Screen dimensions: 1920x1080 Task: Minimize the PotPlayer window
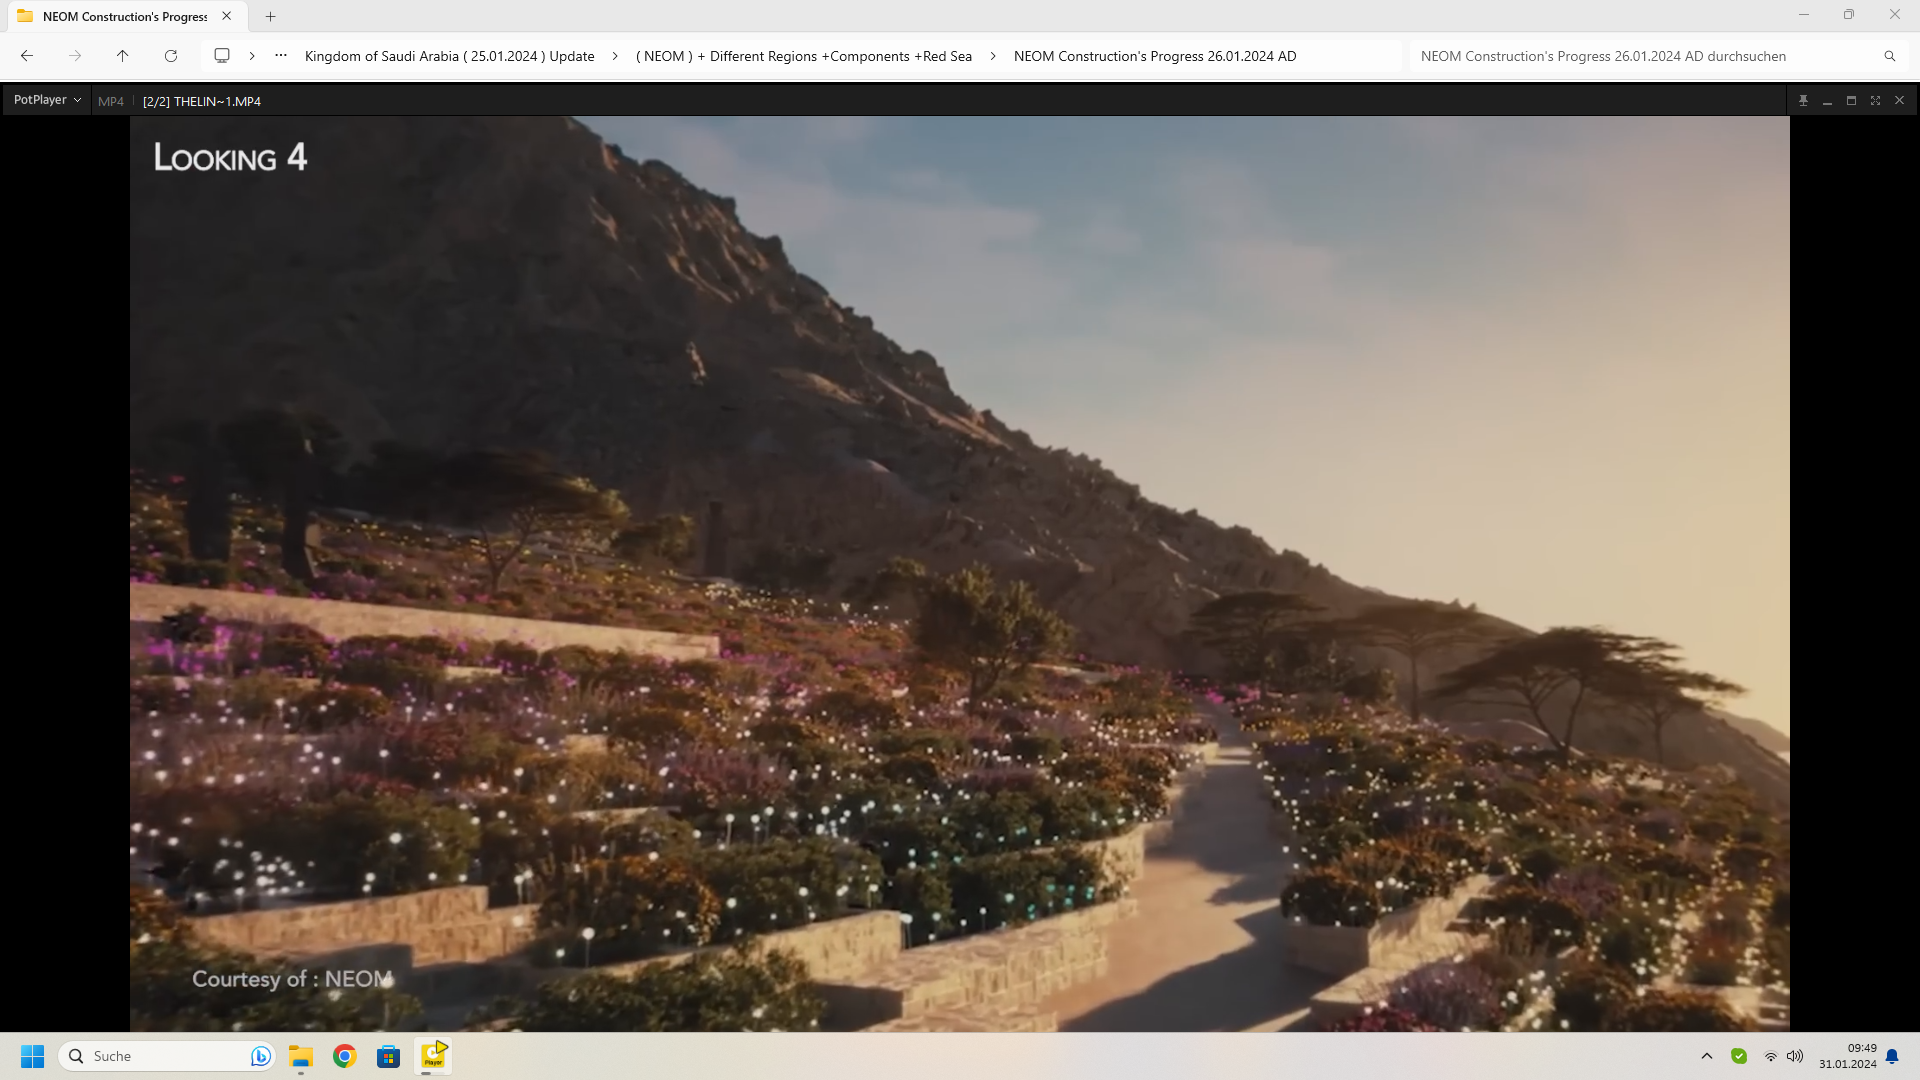pos(1827,101)
